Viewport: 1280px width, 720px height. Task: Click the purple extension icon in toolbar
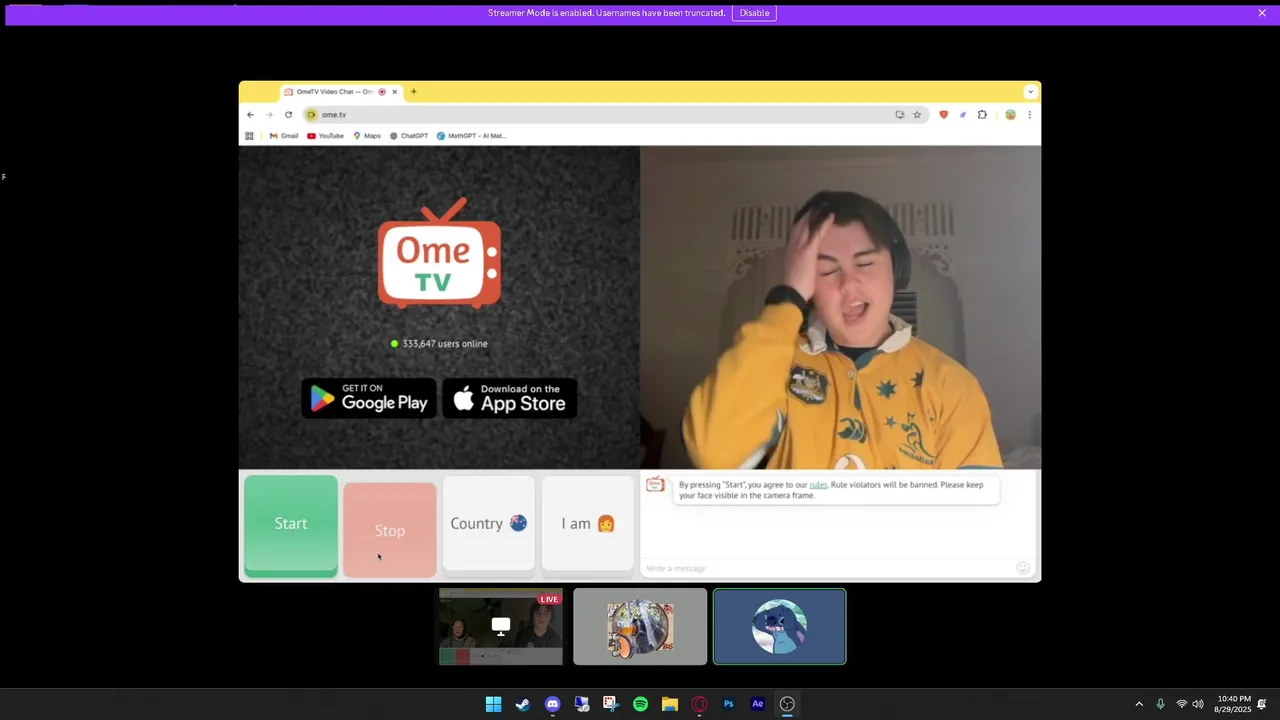[x=963, y=115]
